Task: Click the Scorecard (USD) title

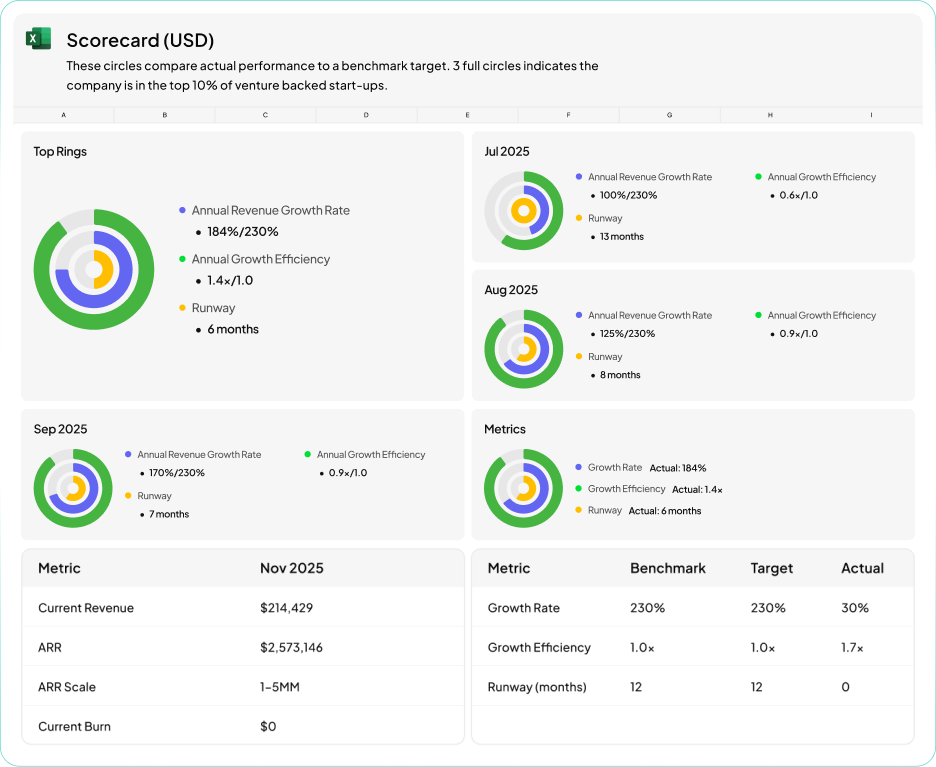Action: [140, 40]
